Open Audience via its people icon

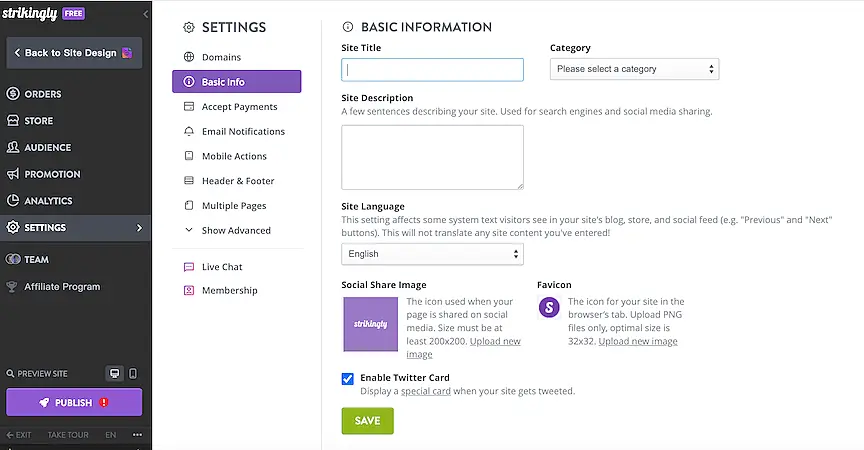(x=13, y=148)
